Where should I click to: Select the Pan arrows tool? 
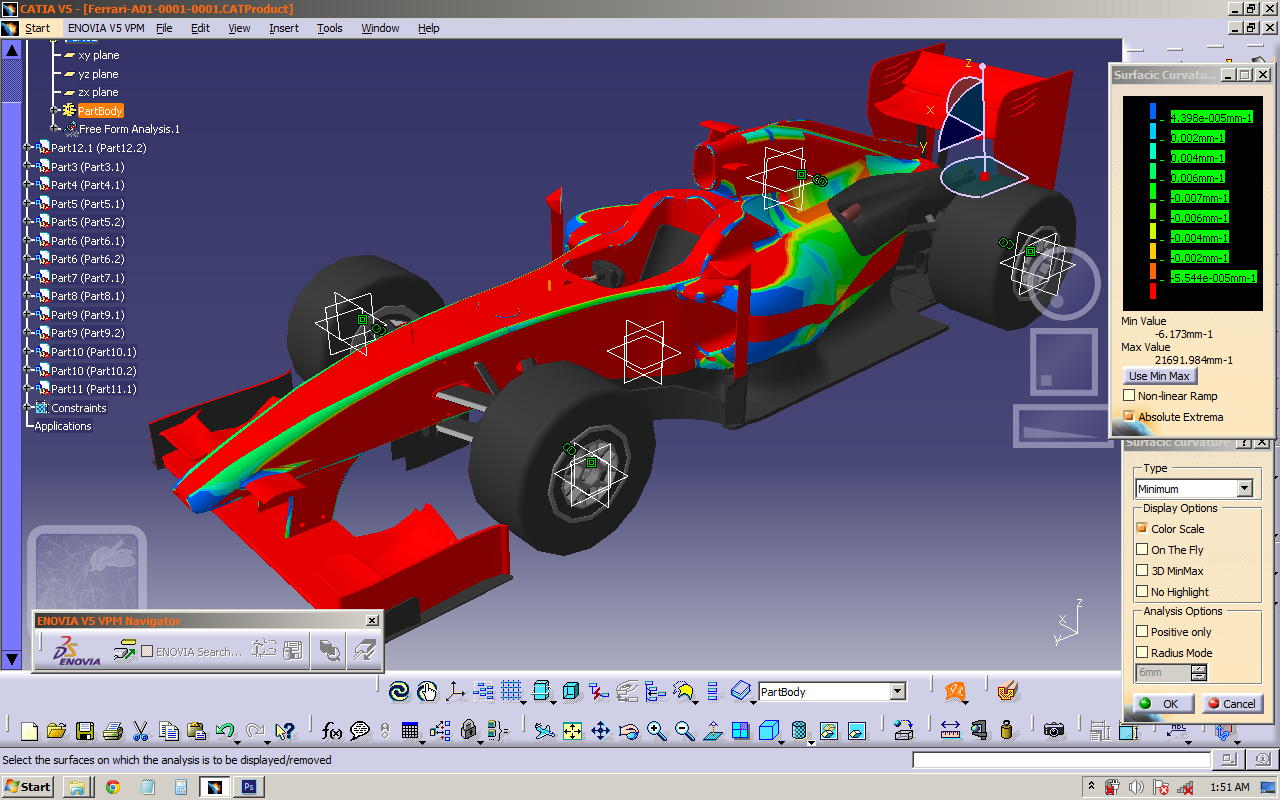click(x=600, y=731)
